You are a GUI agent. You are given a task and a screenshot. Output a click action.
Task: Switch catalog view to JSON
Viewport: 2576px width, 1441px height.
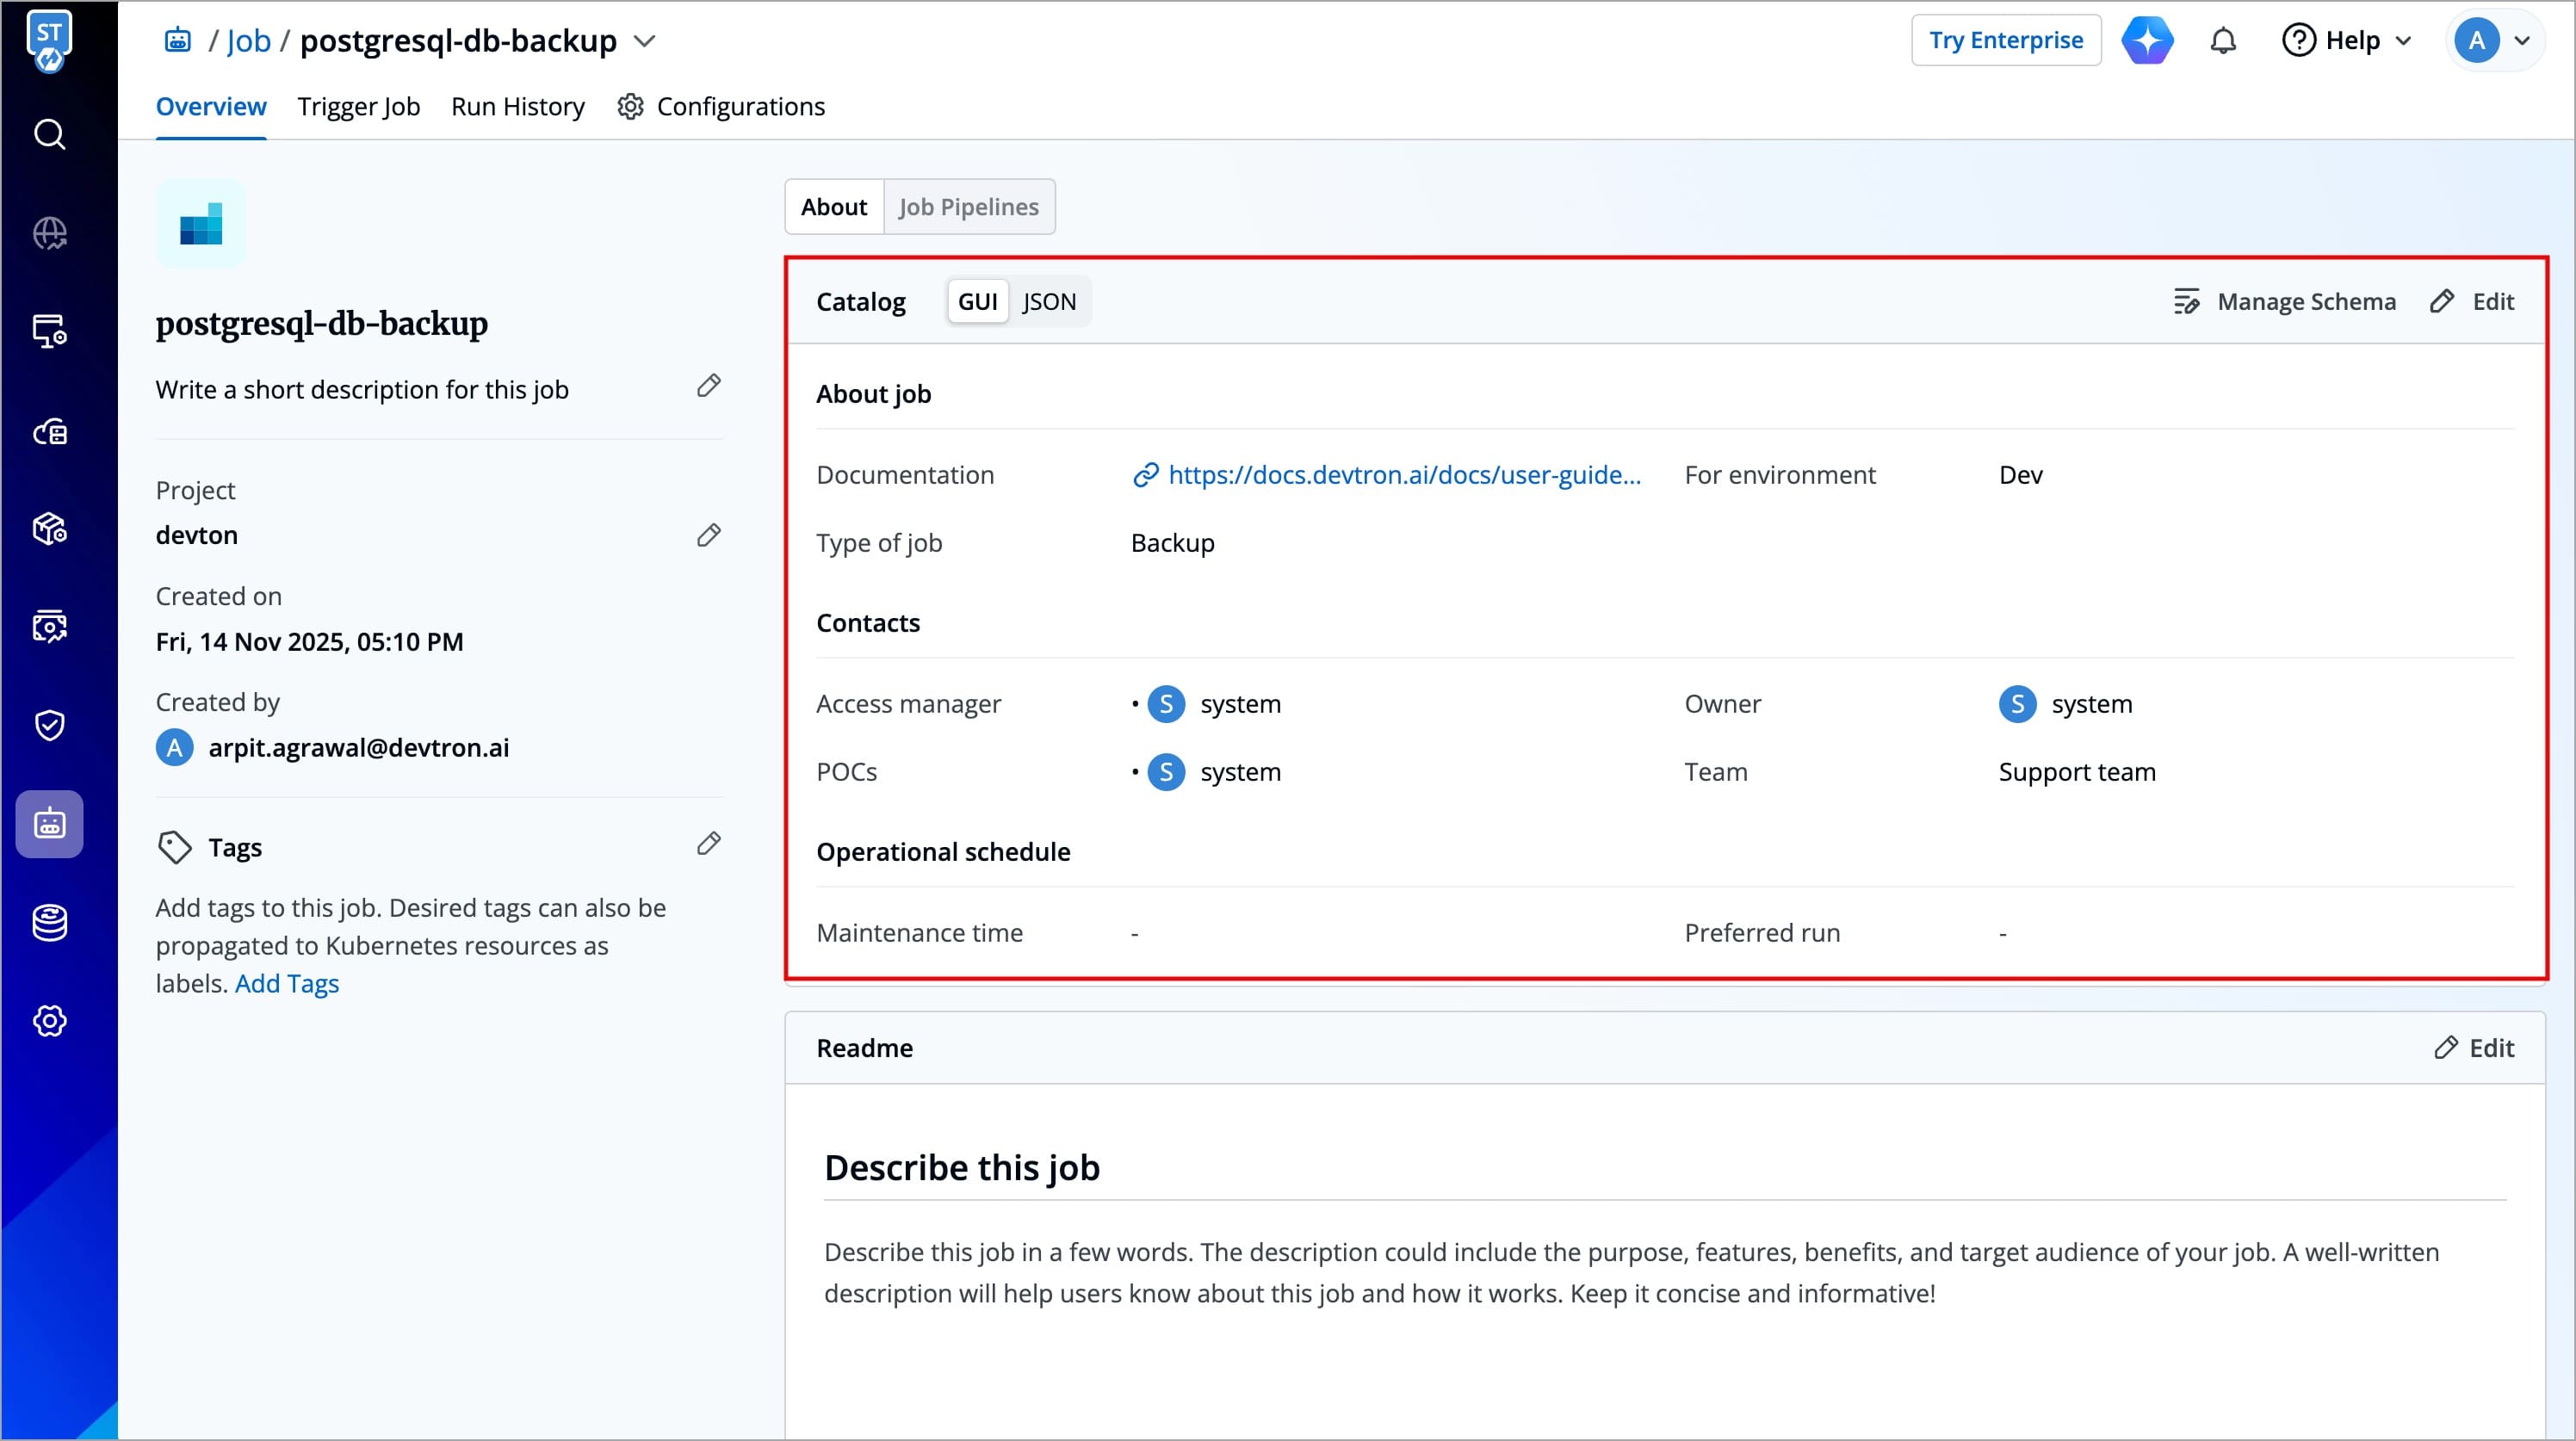click(1049, 302)
